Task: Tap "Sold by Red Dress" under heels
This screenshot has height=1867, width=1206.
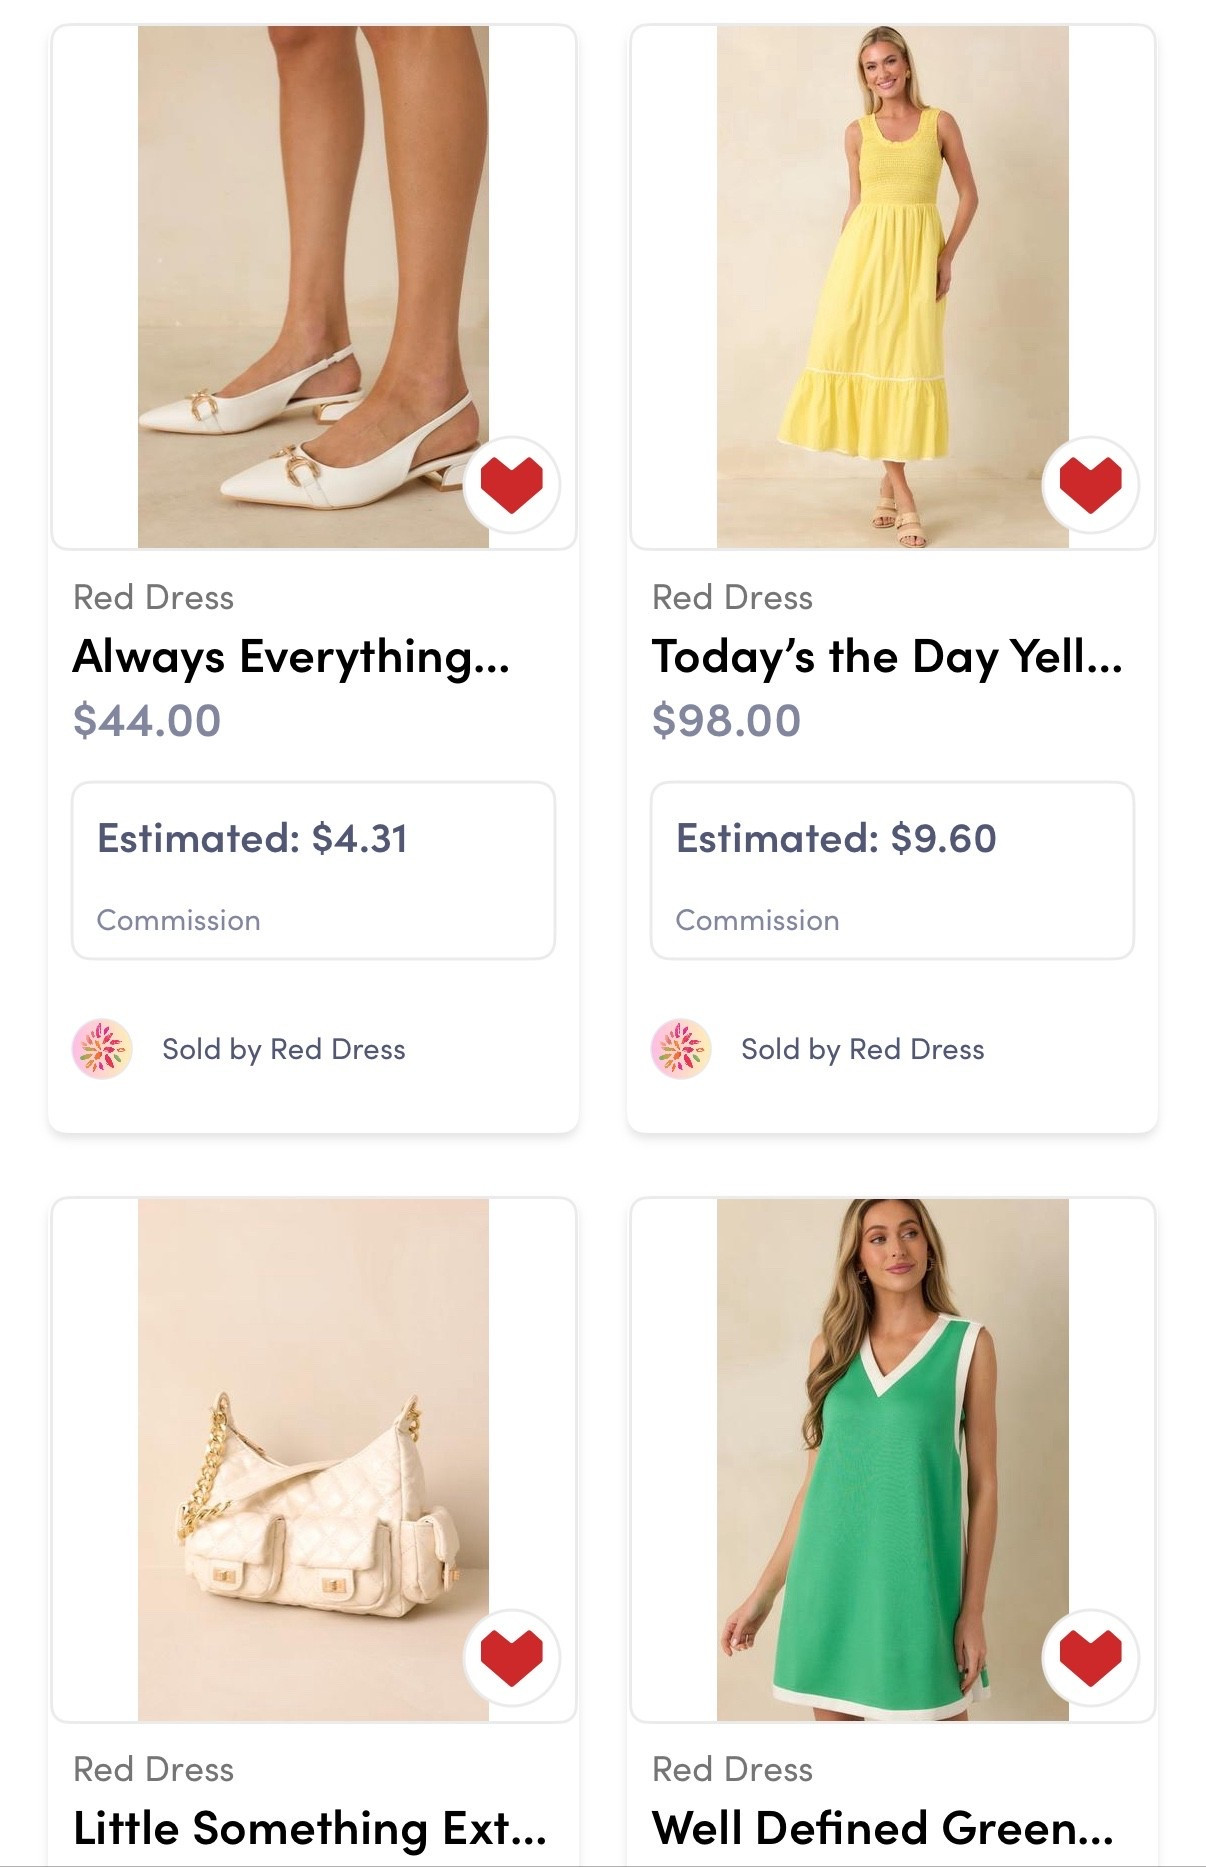Action: [284, 1049]
